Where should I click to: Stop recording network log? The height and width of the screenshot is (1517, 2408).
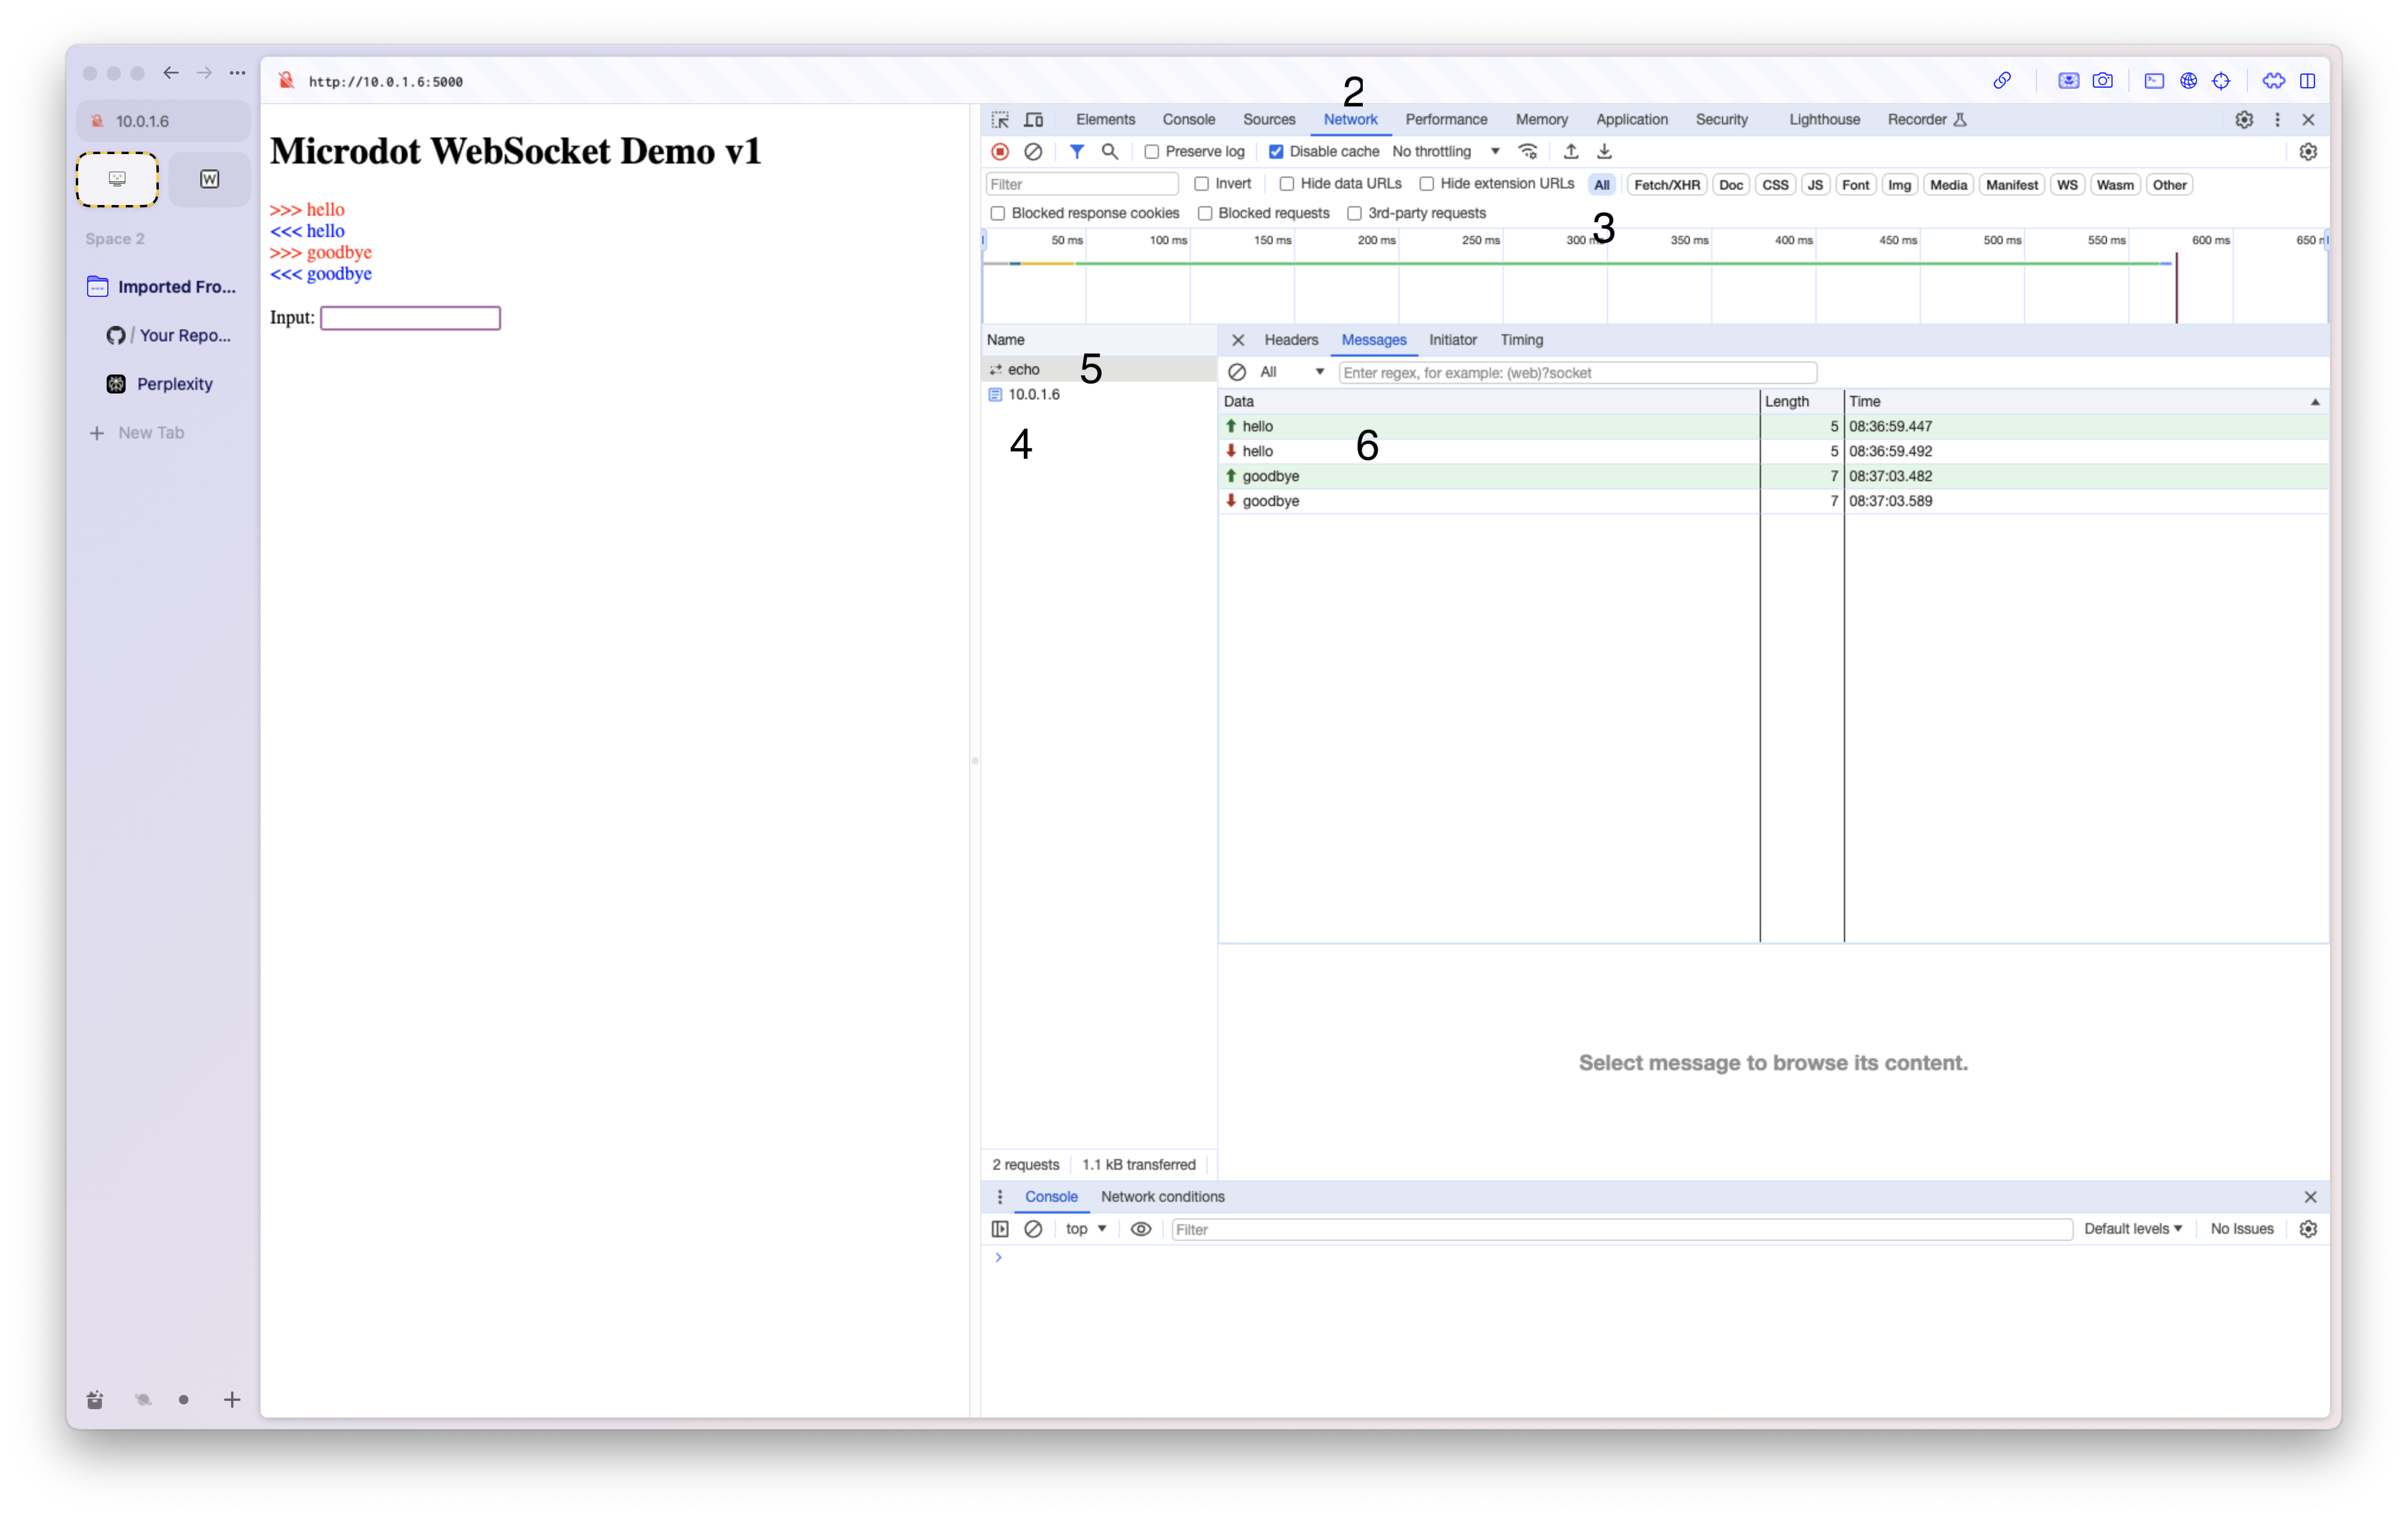tap(1000, 152)
